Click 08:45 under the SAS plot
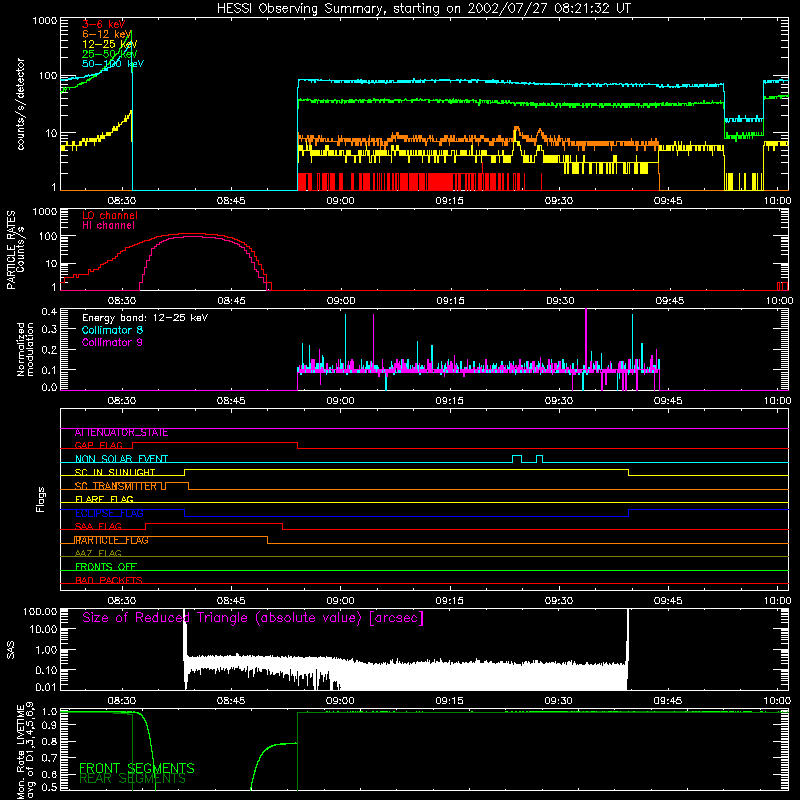Screen dimensions: 800x800 (231, 701)
